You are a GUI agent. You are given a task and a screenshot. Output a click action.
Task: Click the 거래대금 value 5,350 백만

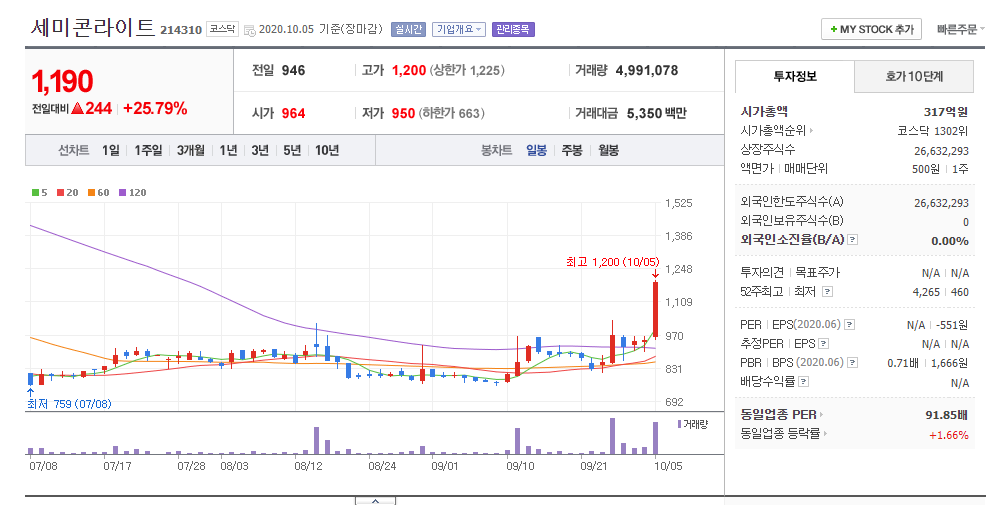click(657, 113)
